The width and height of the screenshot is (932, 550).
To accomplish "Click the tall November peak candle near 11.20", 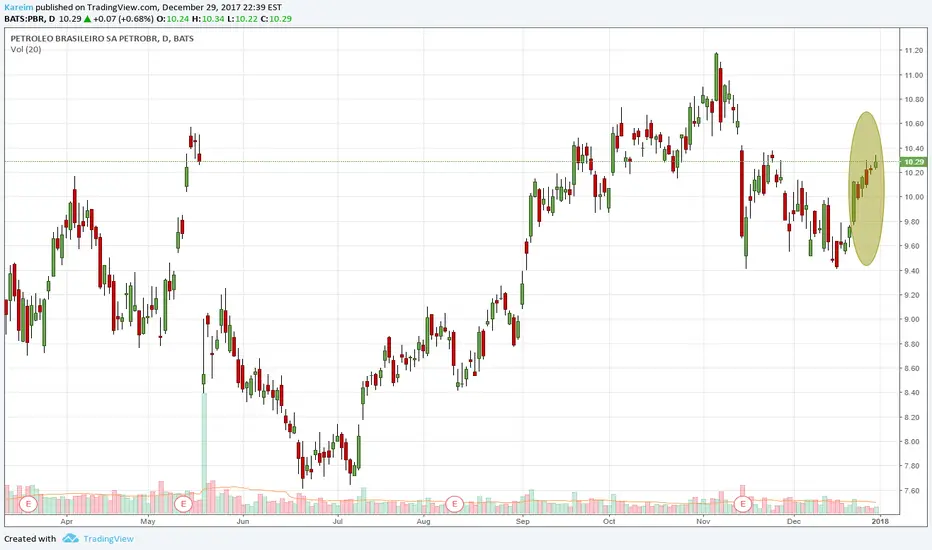I will point(716,77).
